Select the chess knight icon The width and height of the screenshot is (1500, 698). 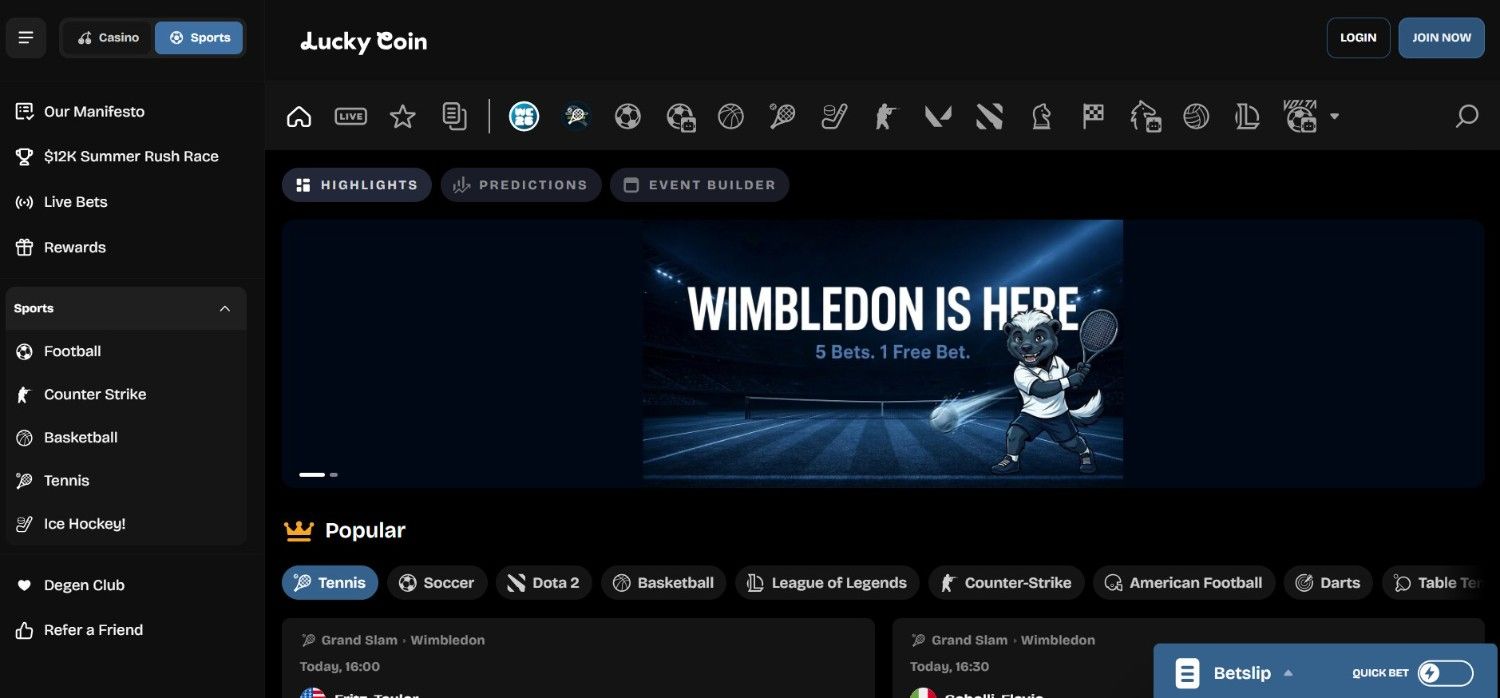[1041, 117]
